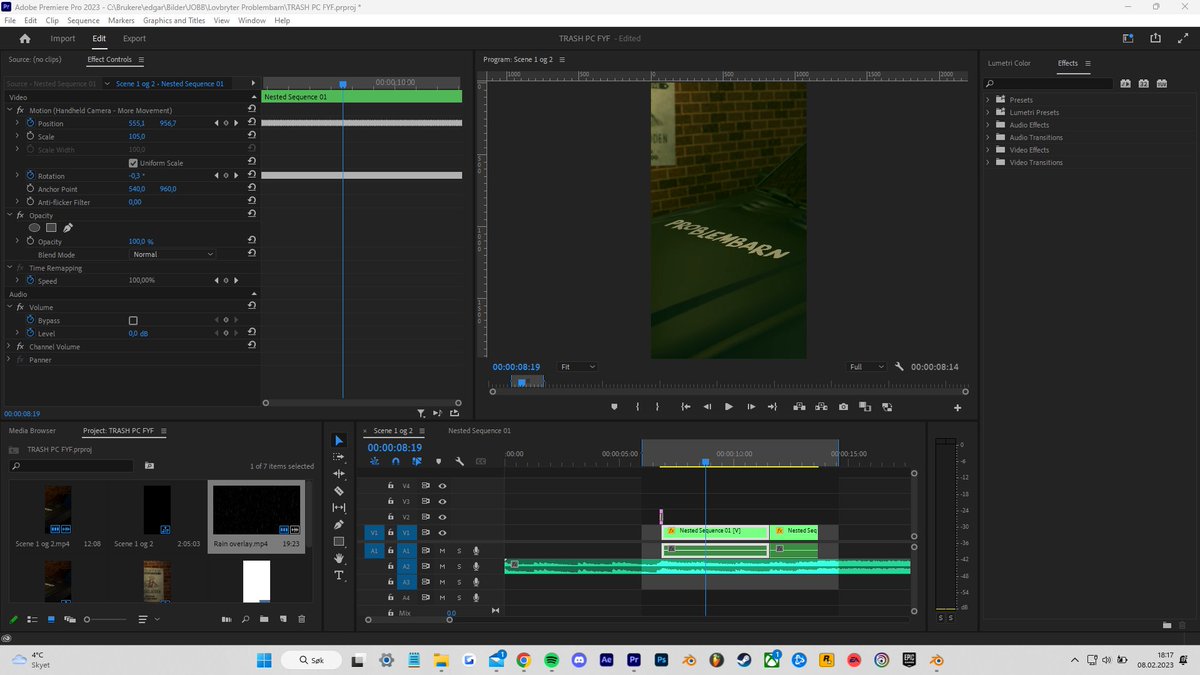Switch to Media Browser tab
Image resolution: width=1200 pixels, height=675 pixels.
(x=32, y=430)
